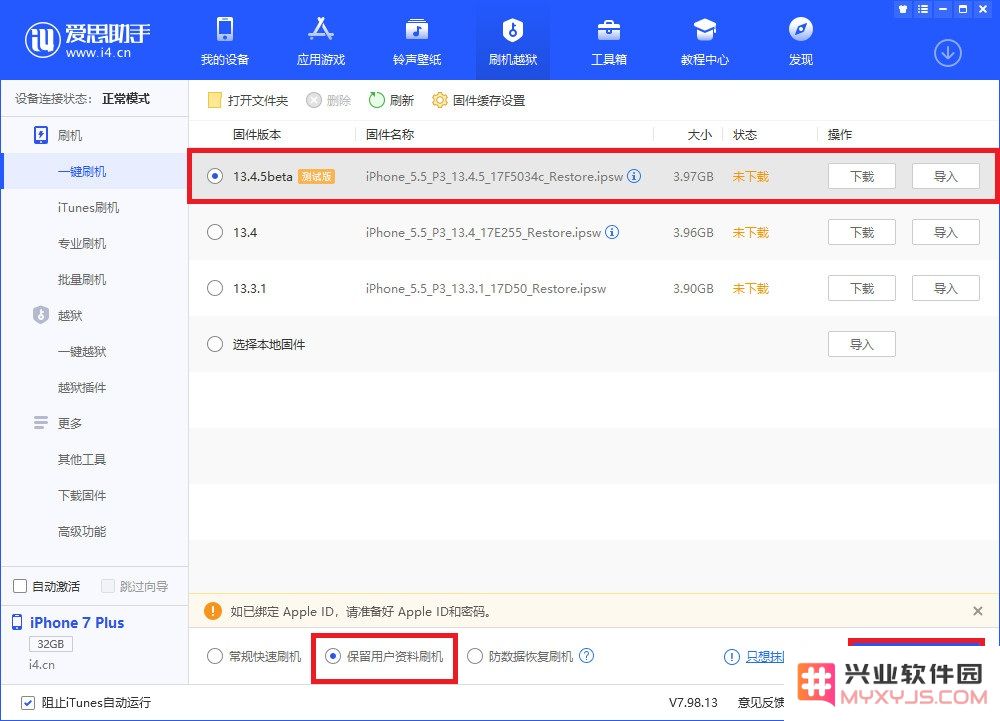Import the 13.4 firmware file
1000x721 pixels.
(x=946, y=232)
